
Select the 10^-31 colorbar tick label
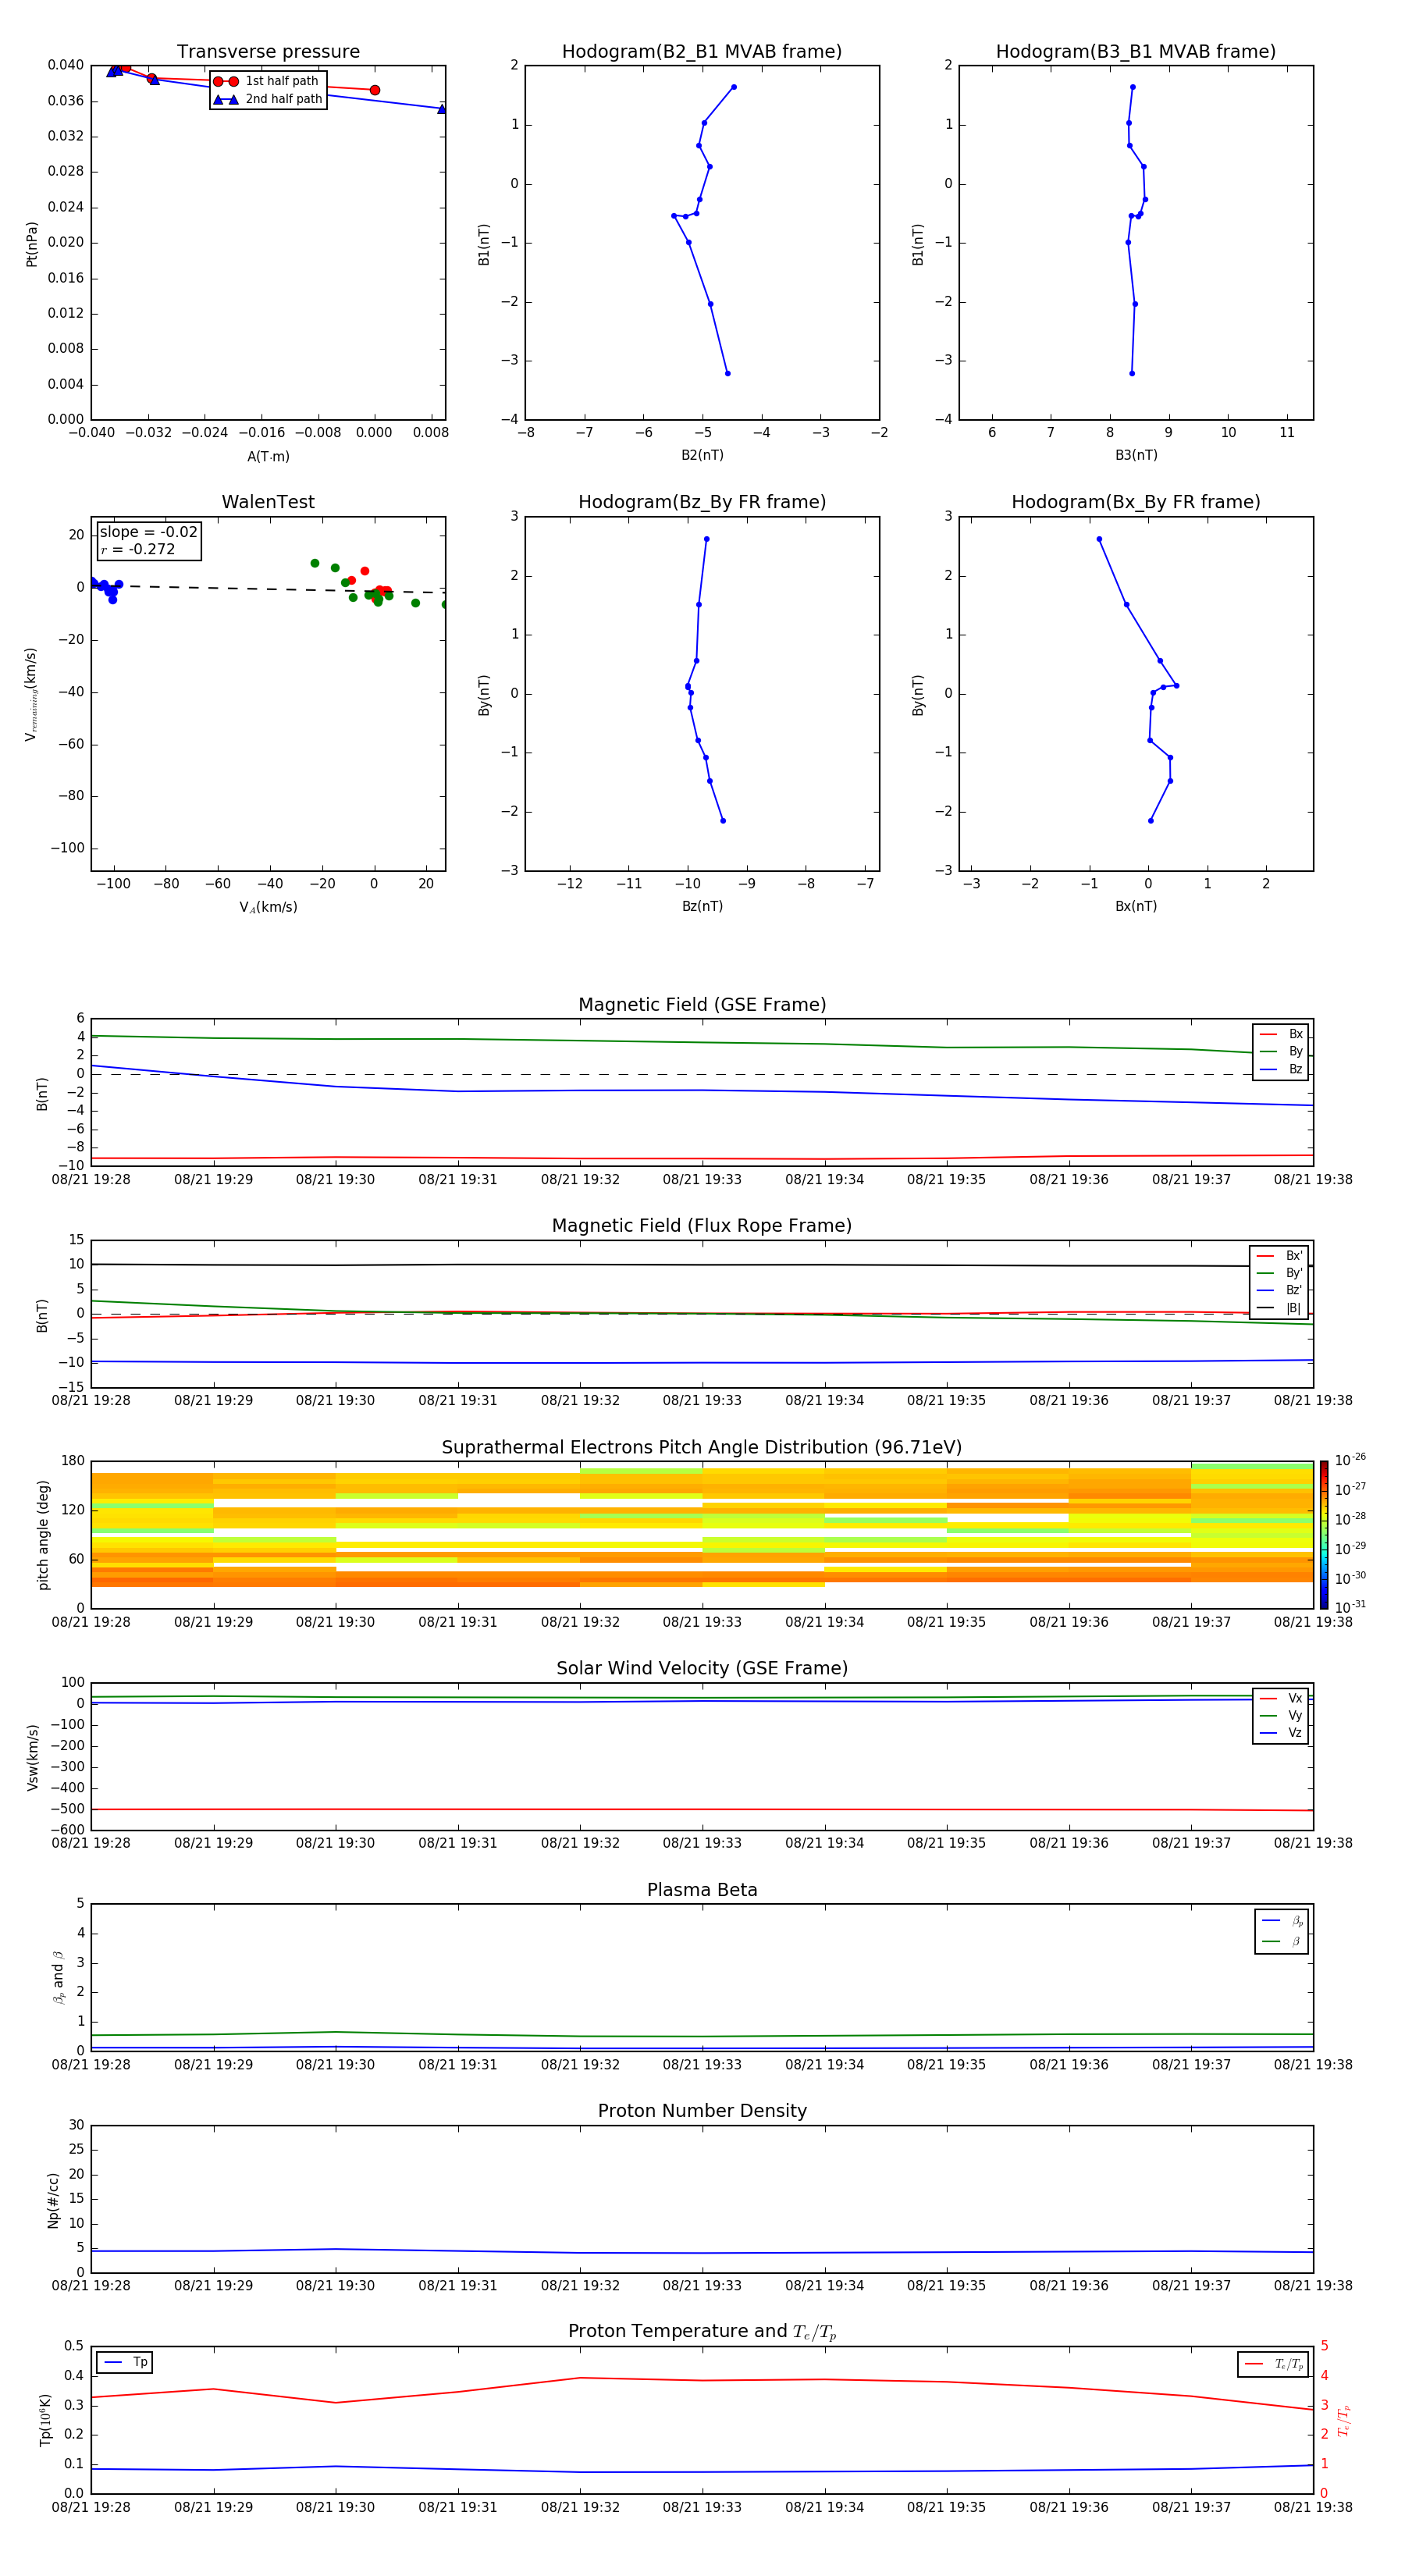(1350, 1607)
